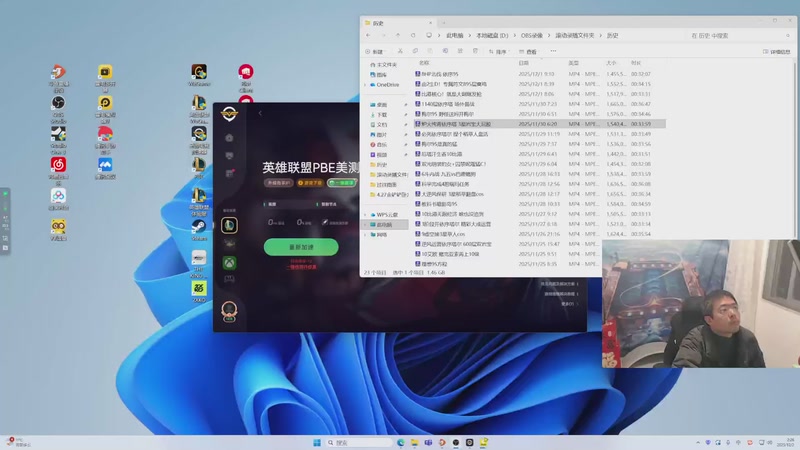Click the red 一键修复 link under the green button
The height and width of the screenshot is (450, 800).
pyautogui.click(x=301, y=267)
